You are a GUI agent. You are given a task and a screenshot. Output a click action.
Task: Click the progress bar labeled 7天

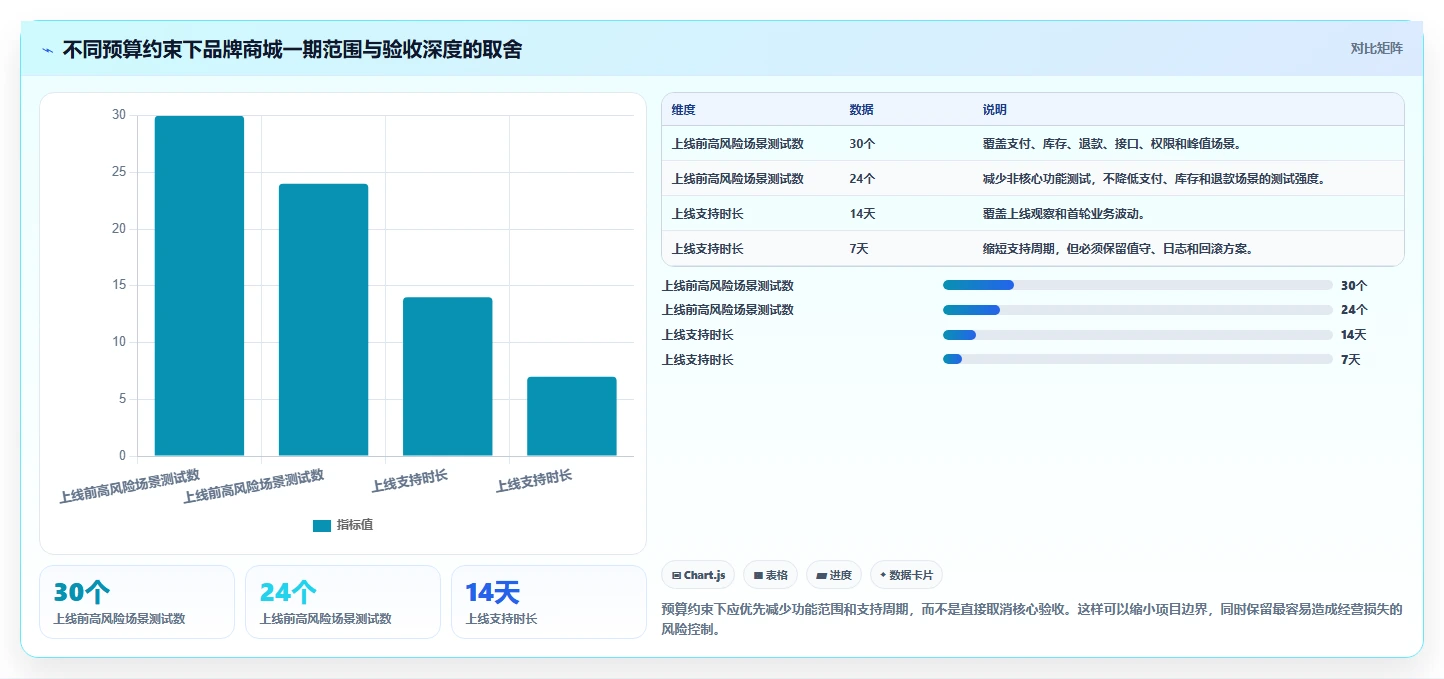coord(1137,359)
